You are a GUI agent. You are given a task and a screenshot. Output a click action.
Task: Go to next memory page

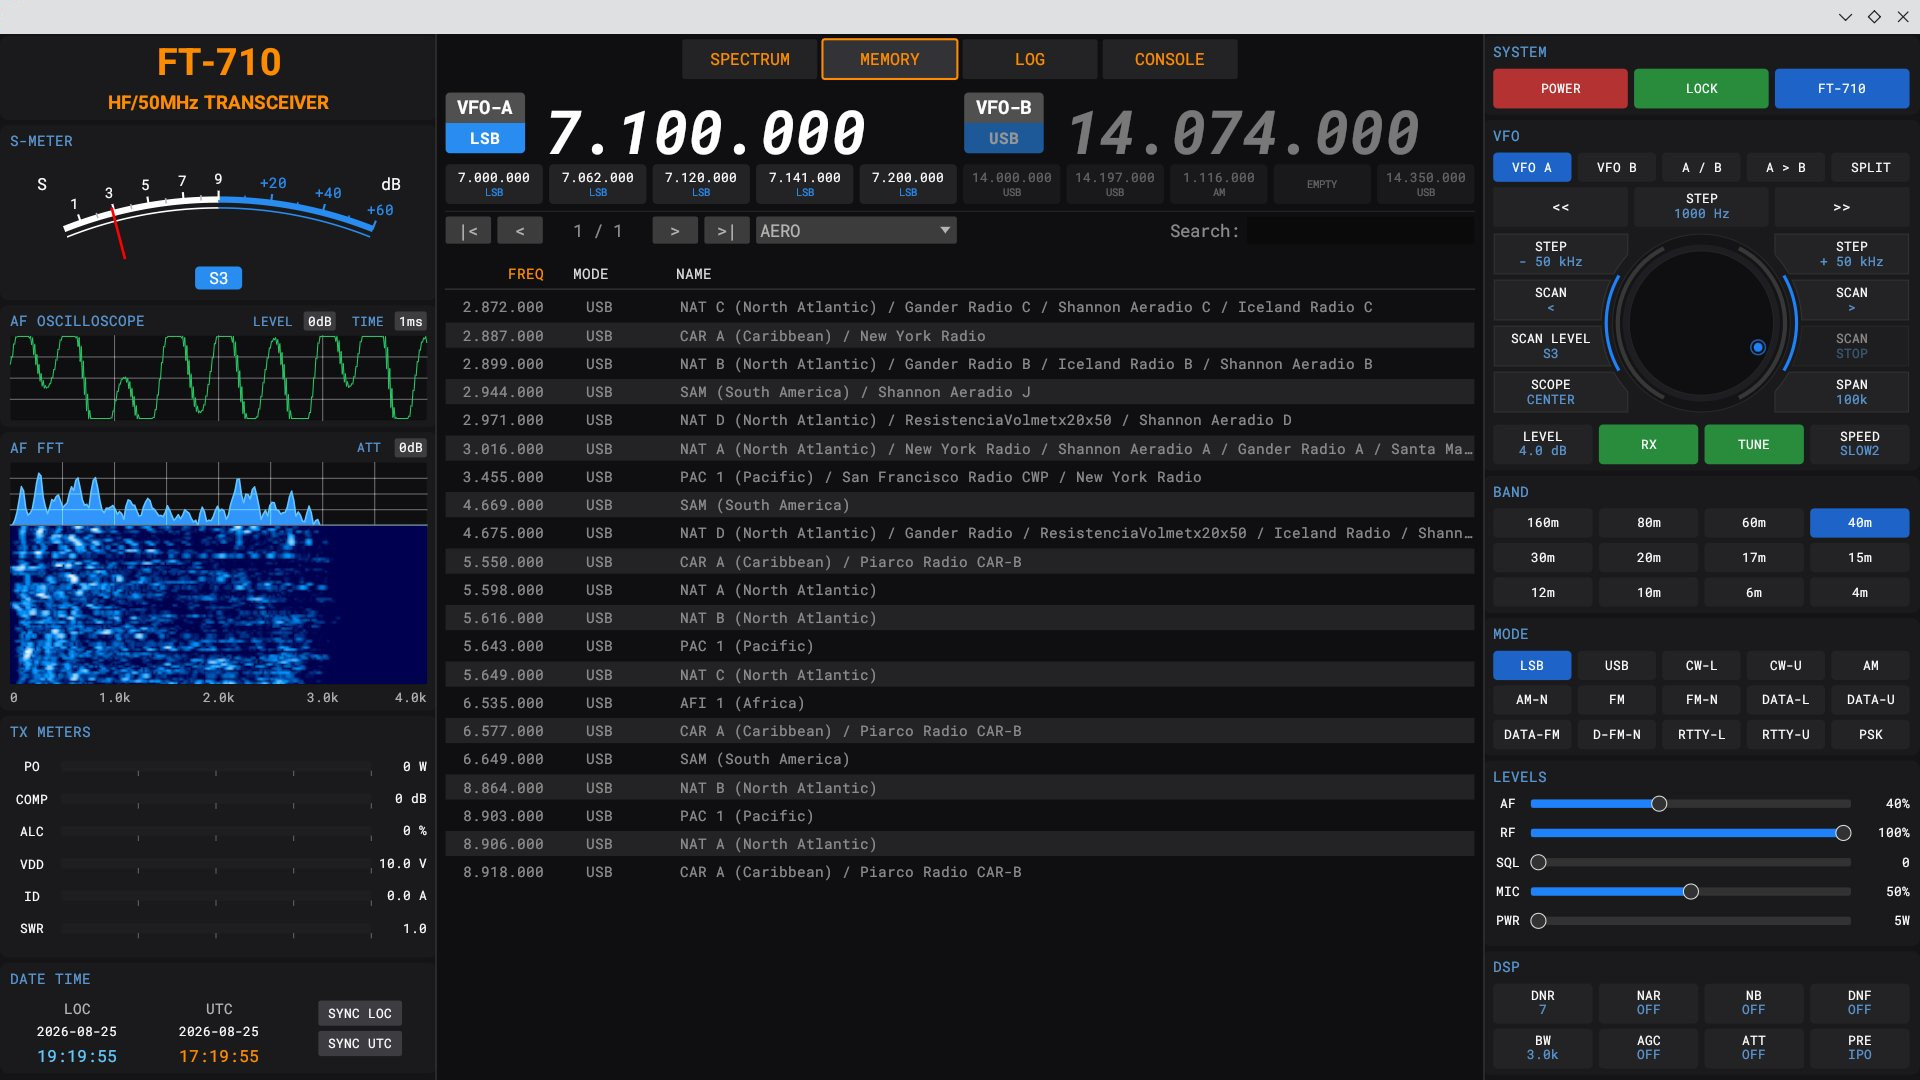pyautogui.click(x=675, y=231)
